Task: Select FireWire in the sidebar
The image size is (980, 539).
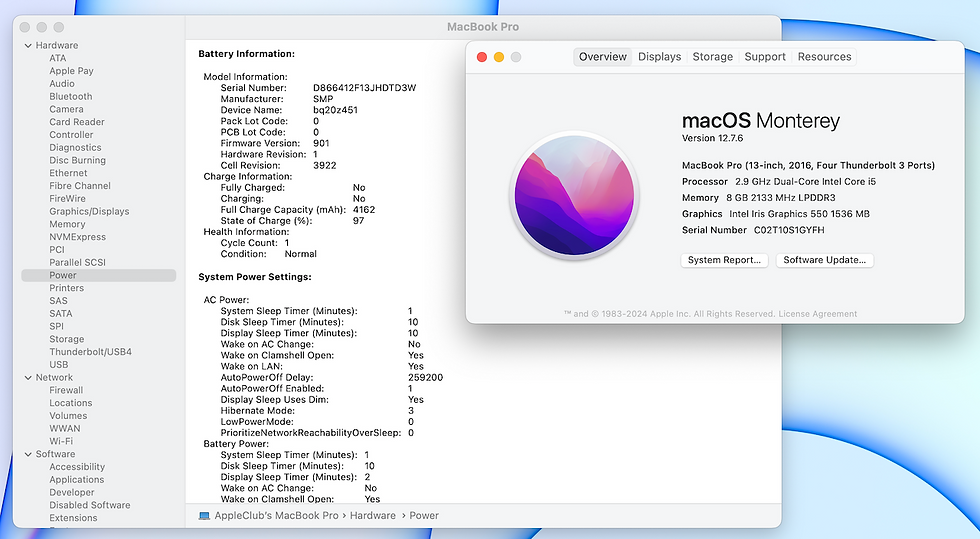Action: coord(68,199)
